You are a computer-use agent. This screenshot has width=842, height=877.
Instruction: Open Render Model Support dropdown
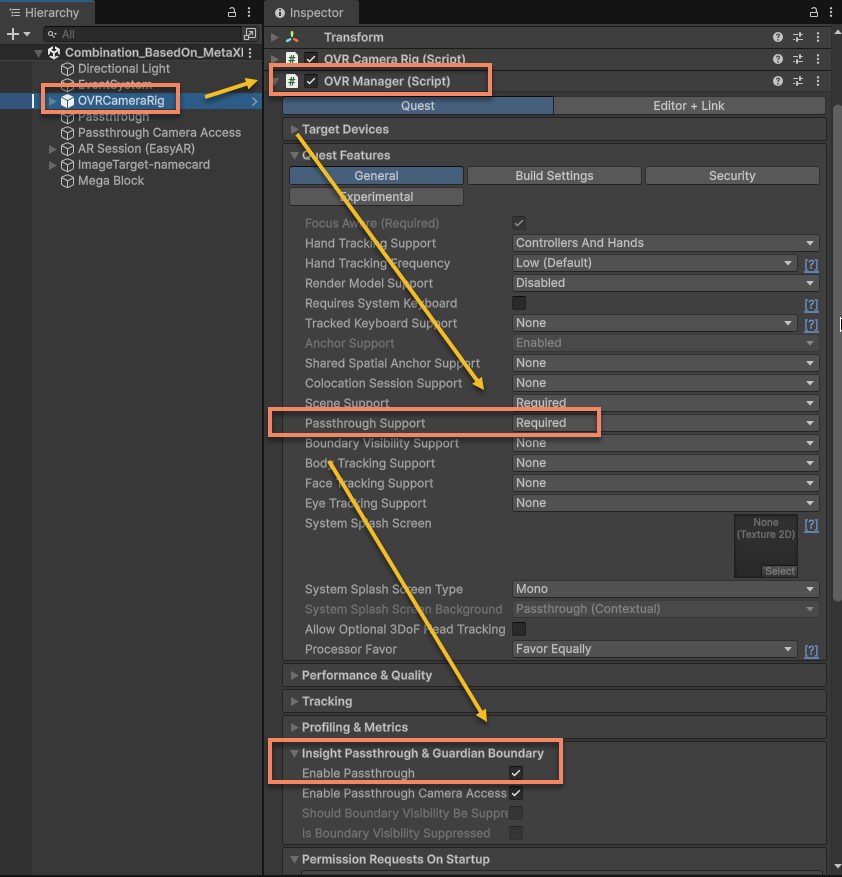665,283
